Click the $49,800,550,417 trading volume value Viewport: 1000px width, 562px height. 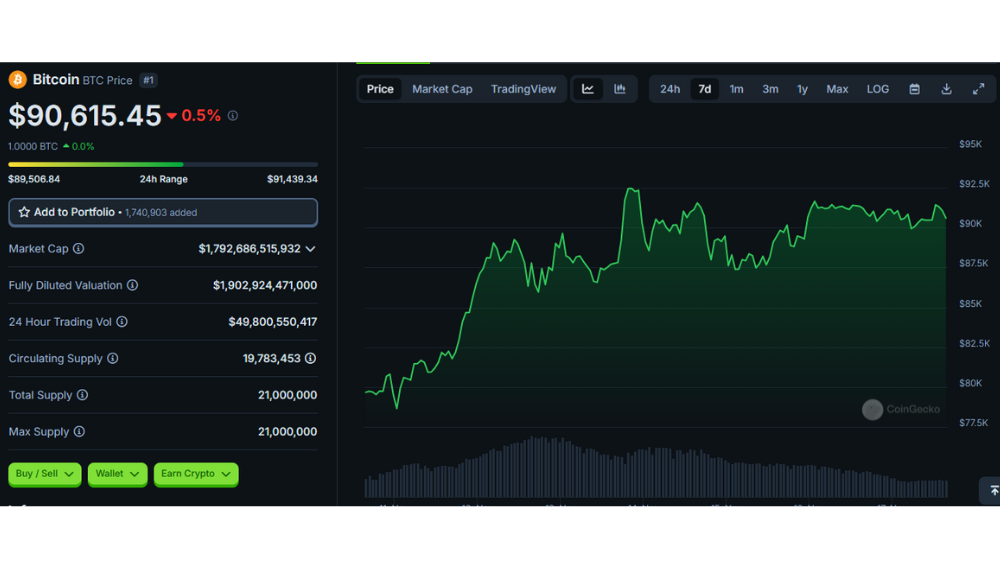pyautogui.click(x=272, y=322)
